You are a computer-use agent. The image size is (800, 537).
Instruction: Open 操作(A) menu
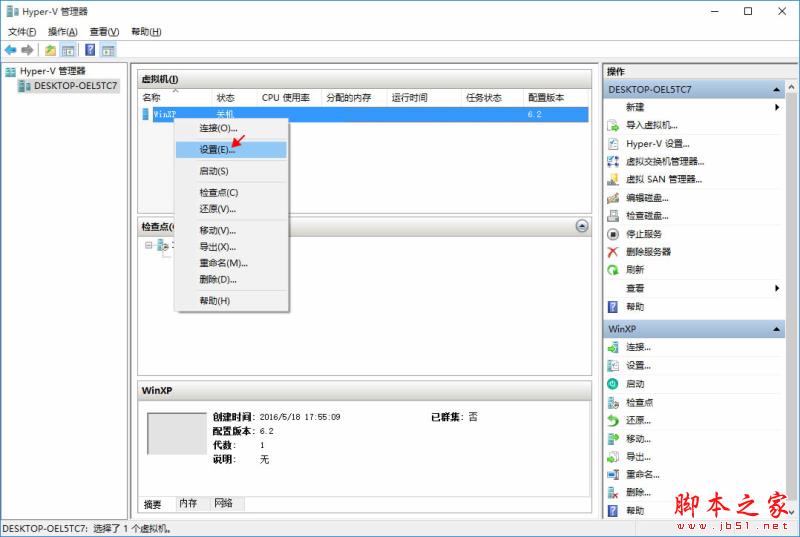[x=63, y=32]
